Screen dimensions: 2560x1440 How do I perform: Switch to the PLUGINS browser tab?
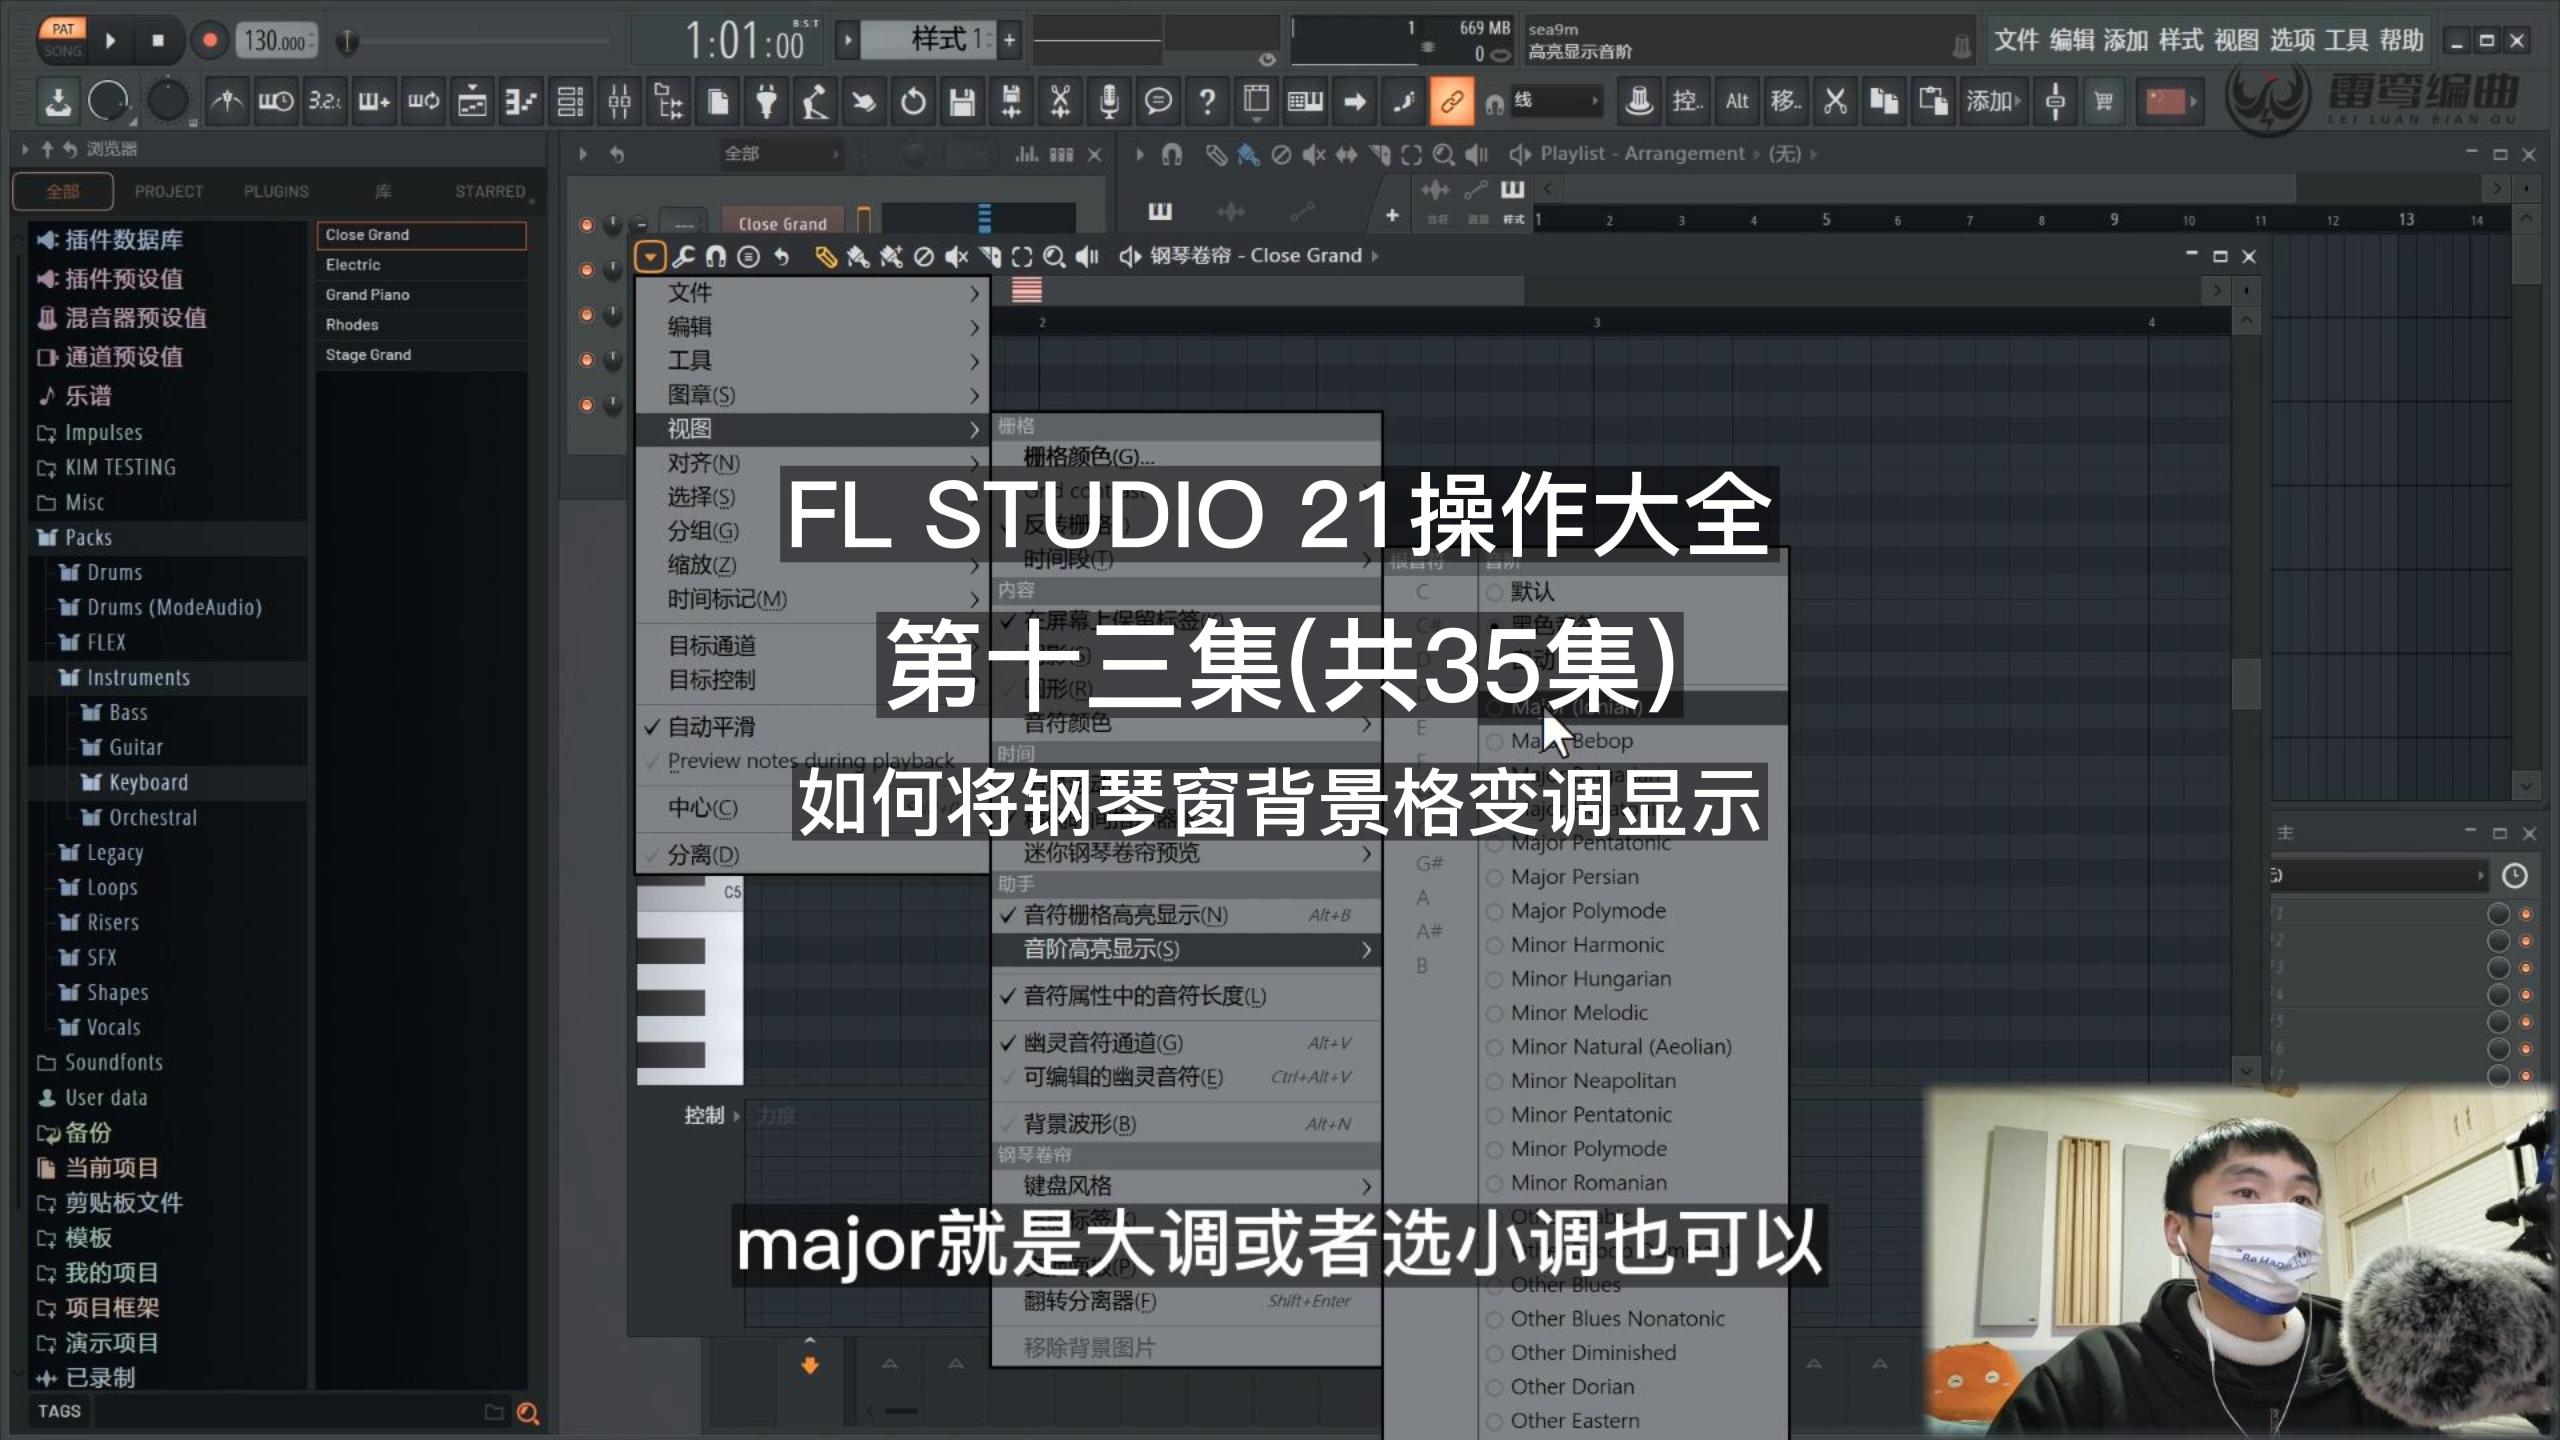pyautogui.click(x=276, y=191)
